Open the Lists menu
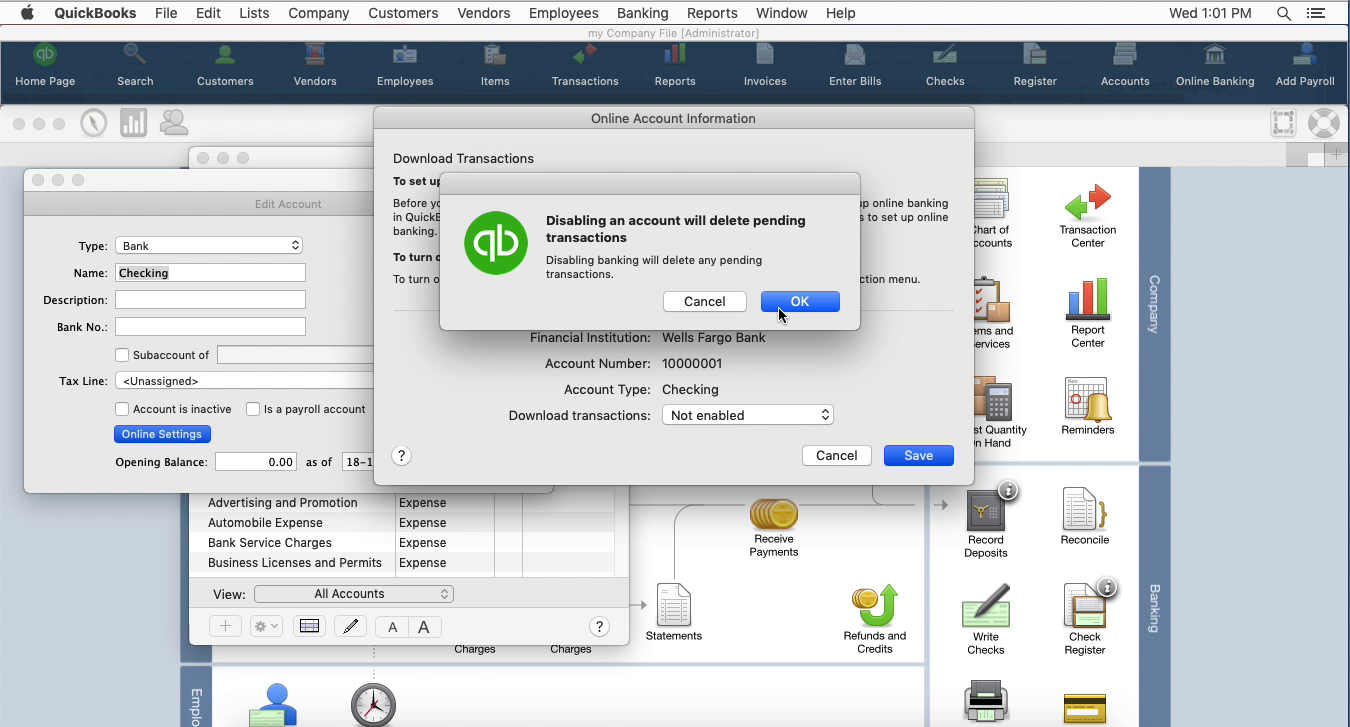The image size is (1350, 727). (x=254, y=13)
